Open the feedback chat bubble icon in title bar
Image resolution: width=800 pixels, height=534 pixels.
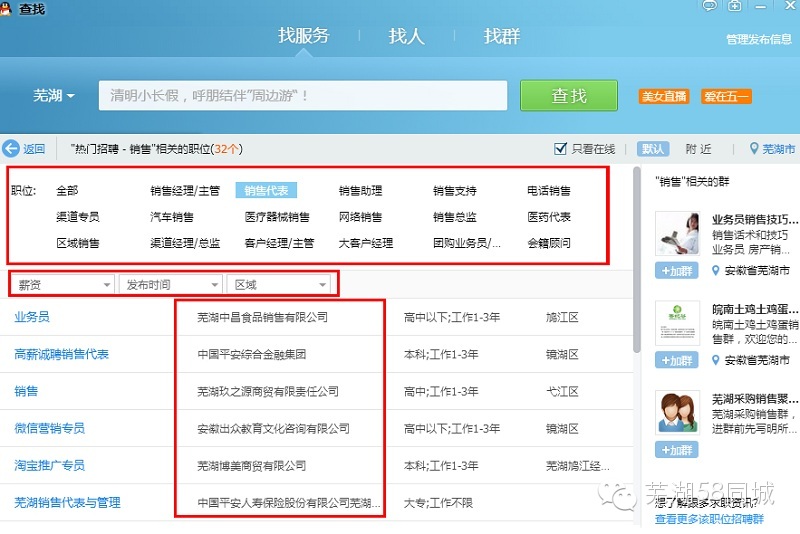pos(710,6)
